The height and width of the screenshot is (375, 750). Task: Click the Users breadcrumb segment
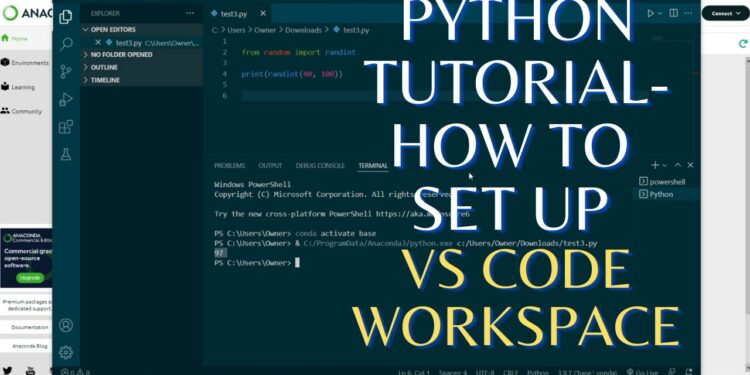236,30
